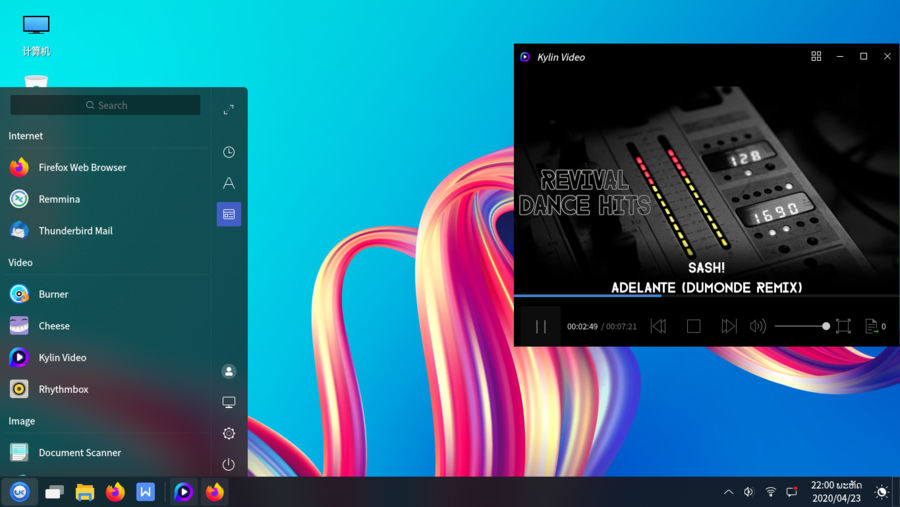Switch to category app view
This screenshot has width=900, height=507.
[x=228, y=214]
